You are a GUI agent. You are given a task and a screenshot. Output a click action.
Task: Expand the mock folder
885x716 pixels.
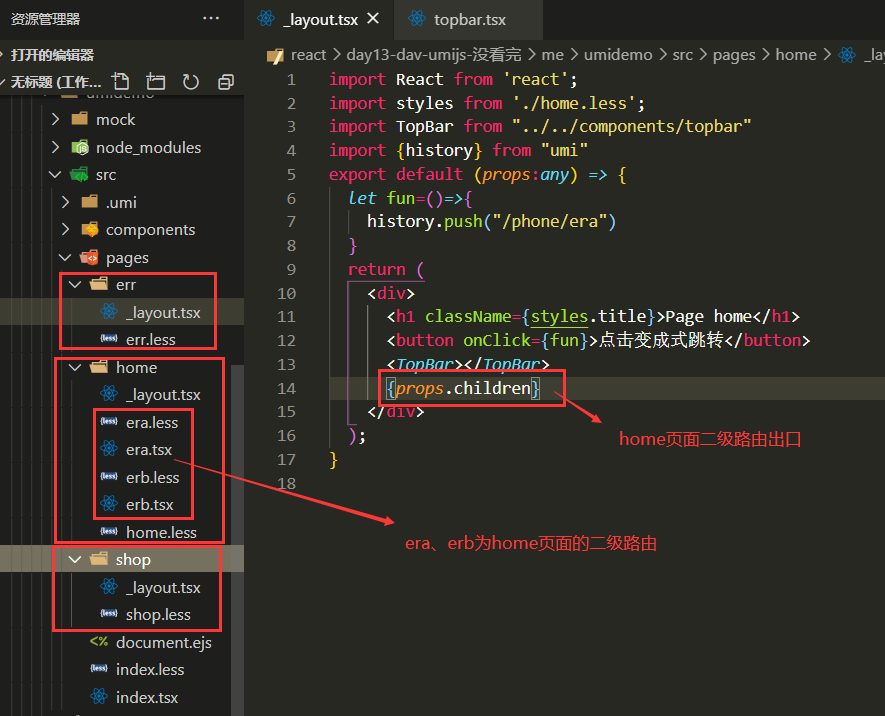coord(55,119)
